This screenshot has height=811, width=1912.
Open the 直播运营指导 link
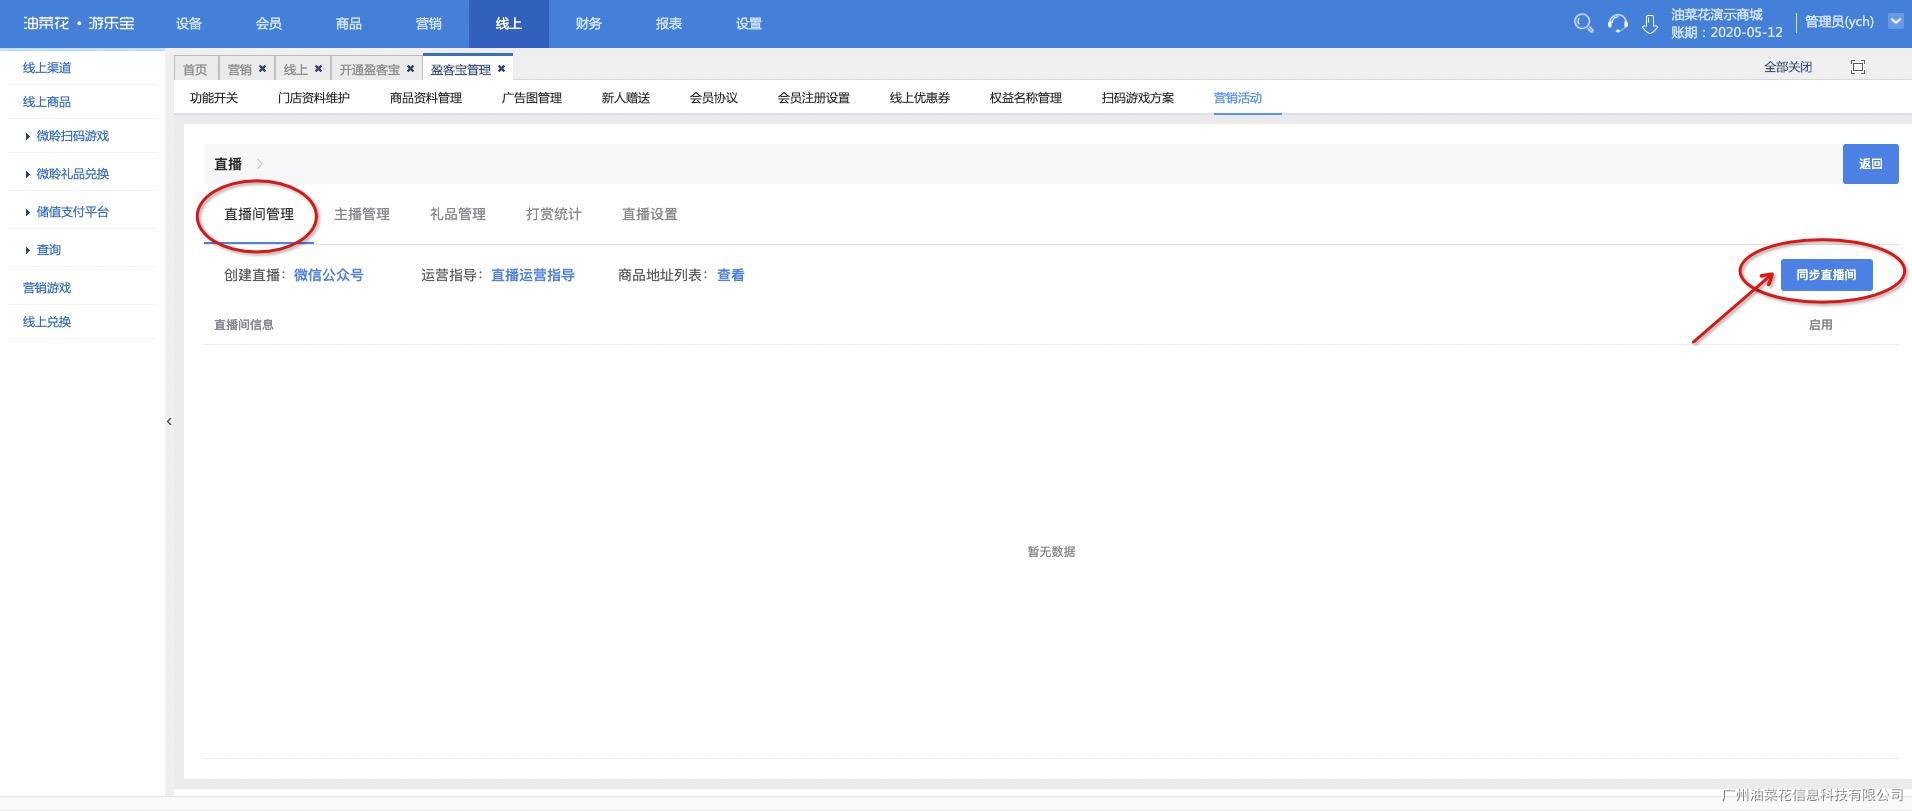pos(533,275)
